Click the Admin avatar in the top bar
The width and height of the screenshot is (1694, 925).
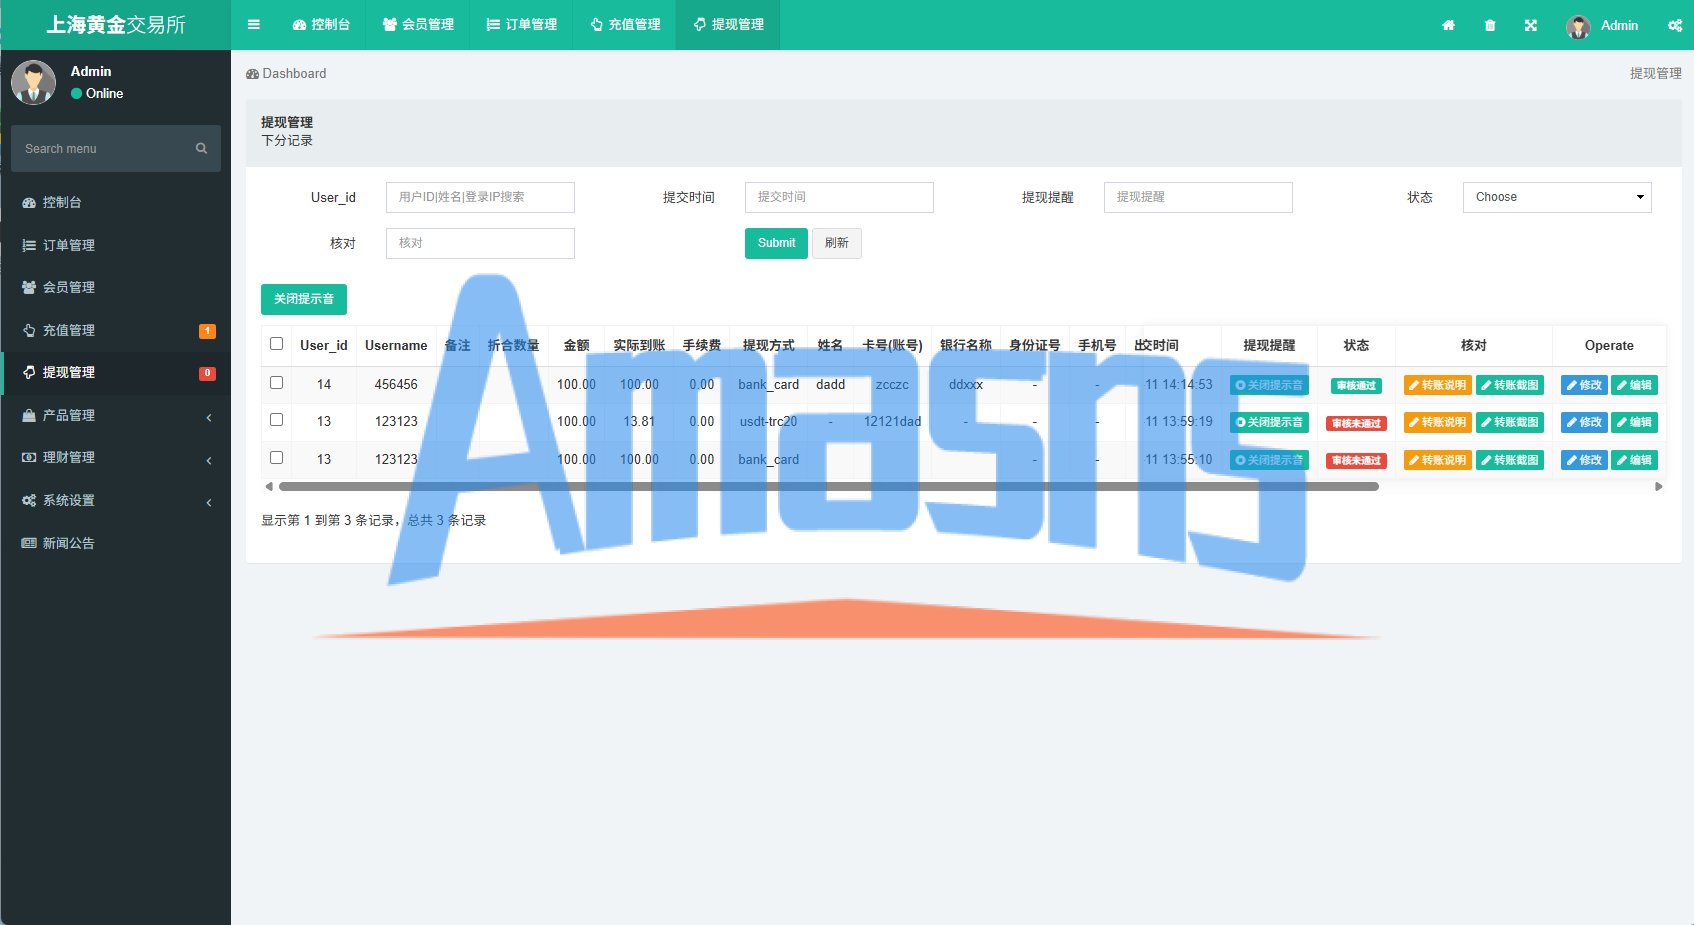pyautogui.click(x=1578, y=26)
